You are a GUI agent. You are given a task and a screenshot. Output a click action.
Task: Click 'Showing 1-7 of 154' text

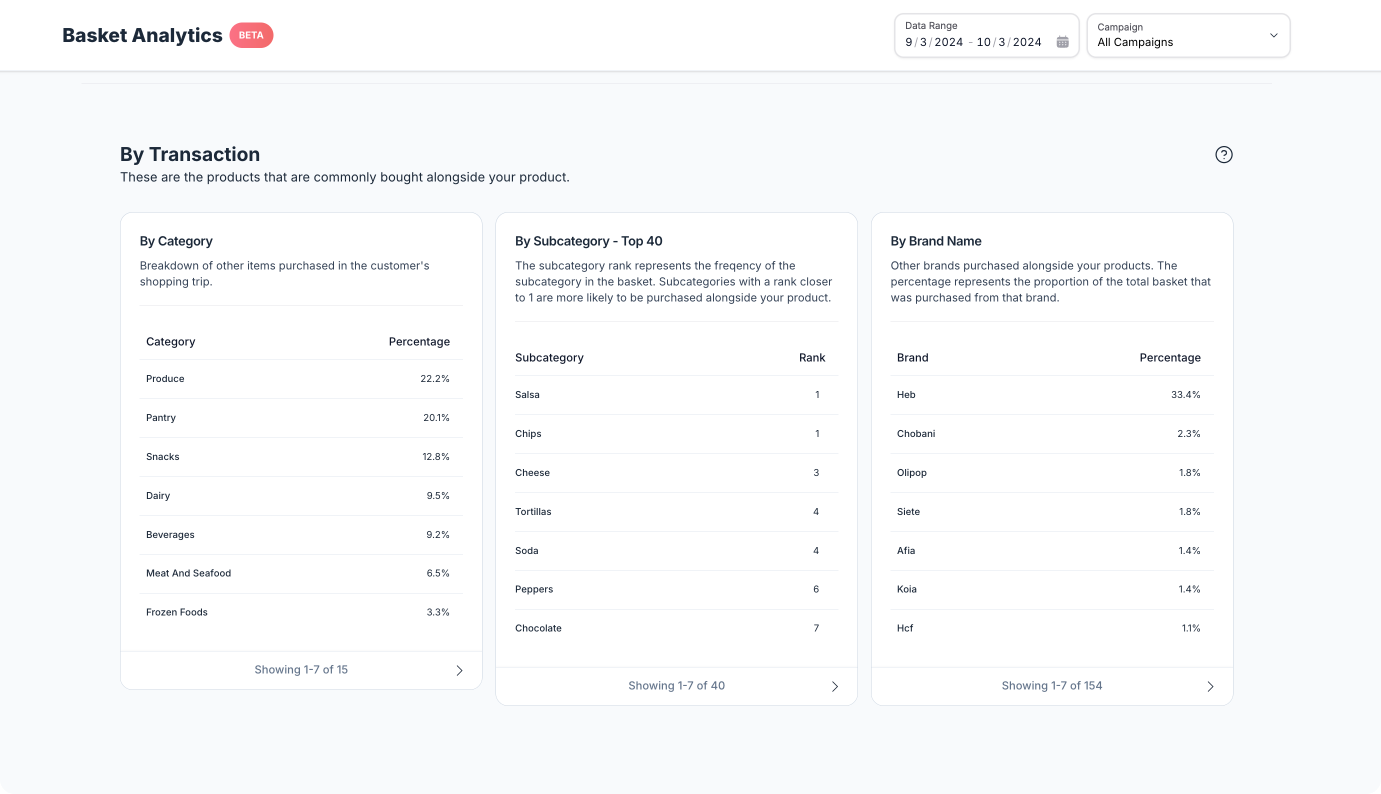tap(1052, 686)
